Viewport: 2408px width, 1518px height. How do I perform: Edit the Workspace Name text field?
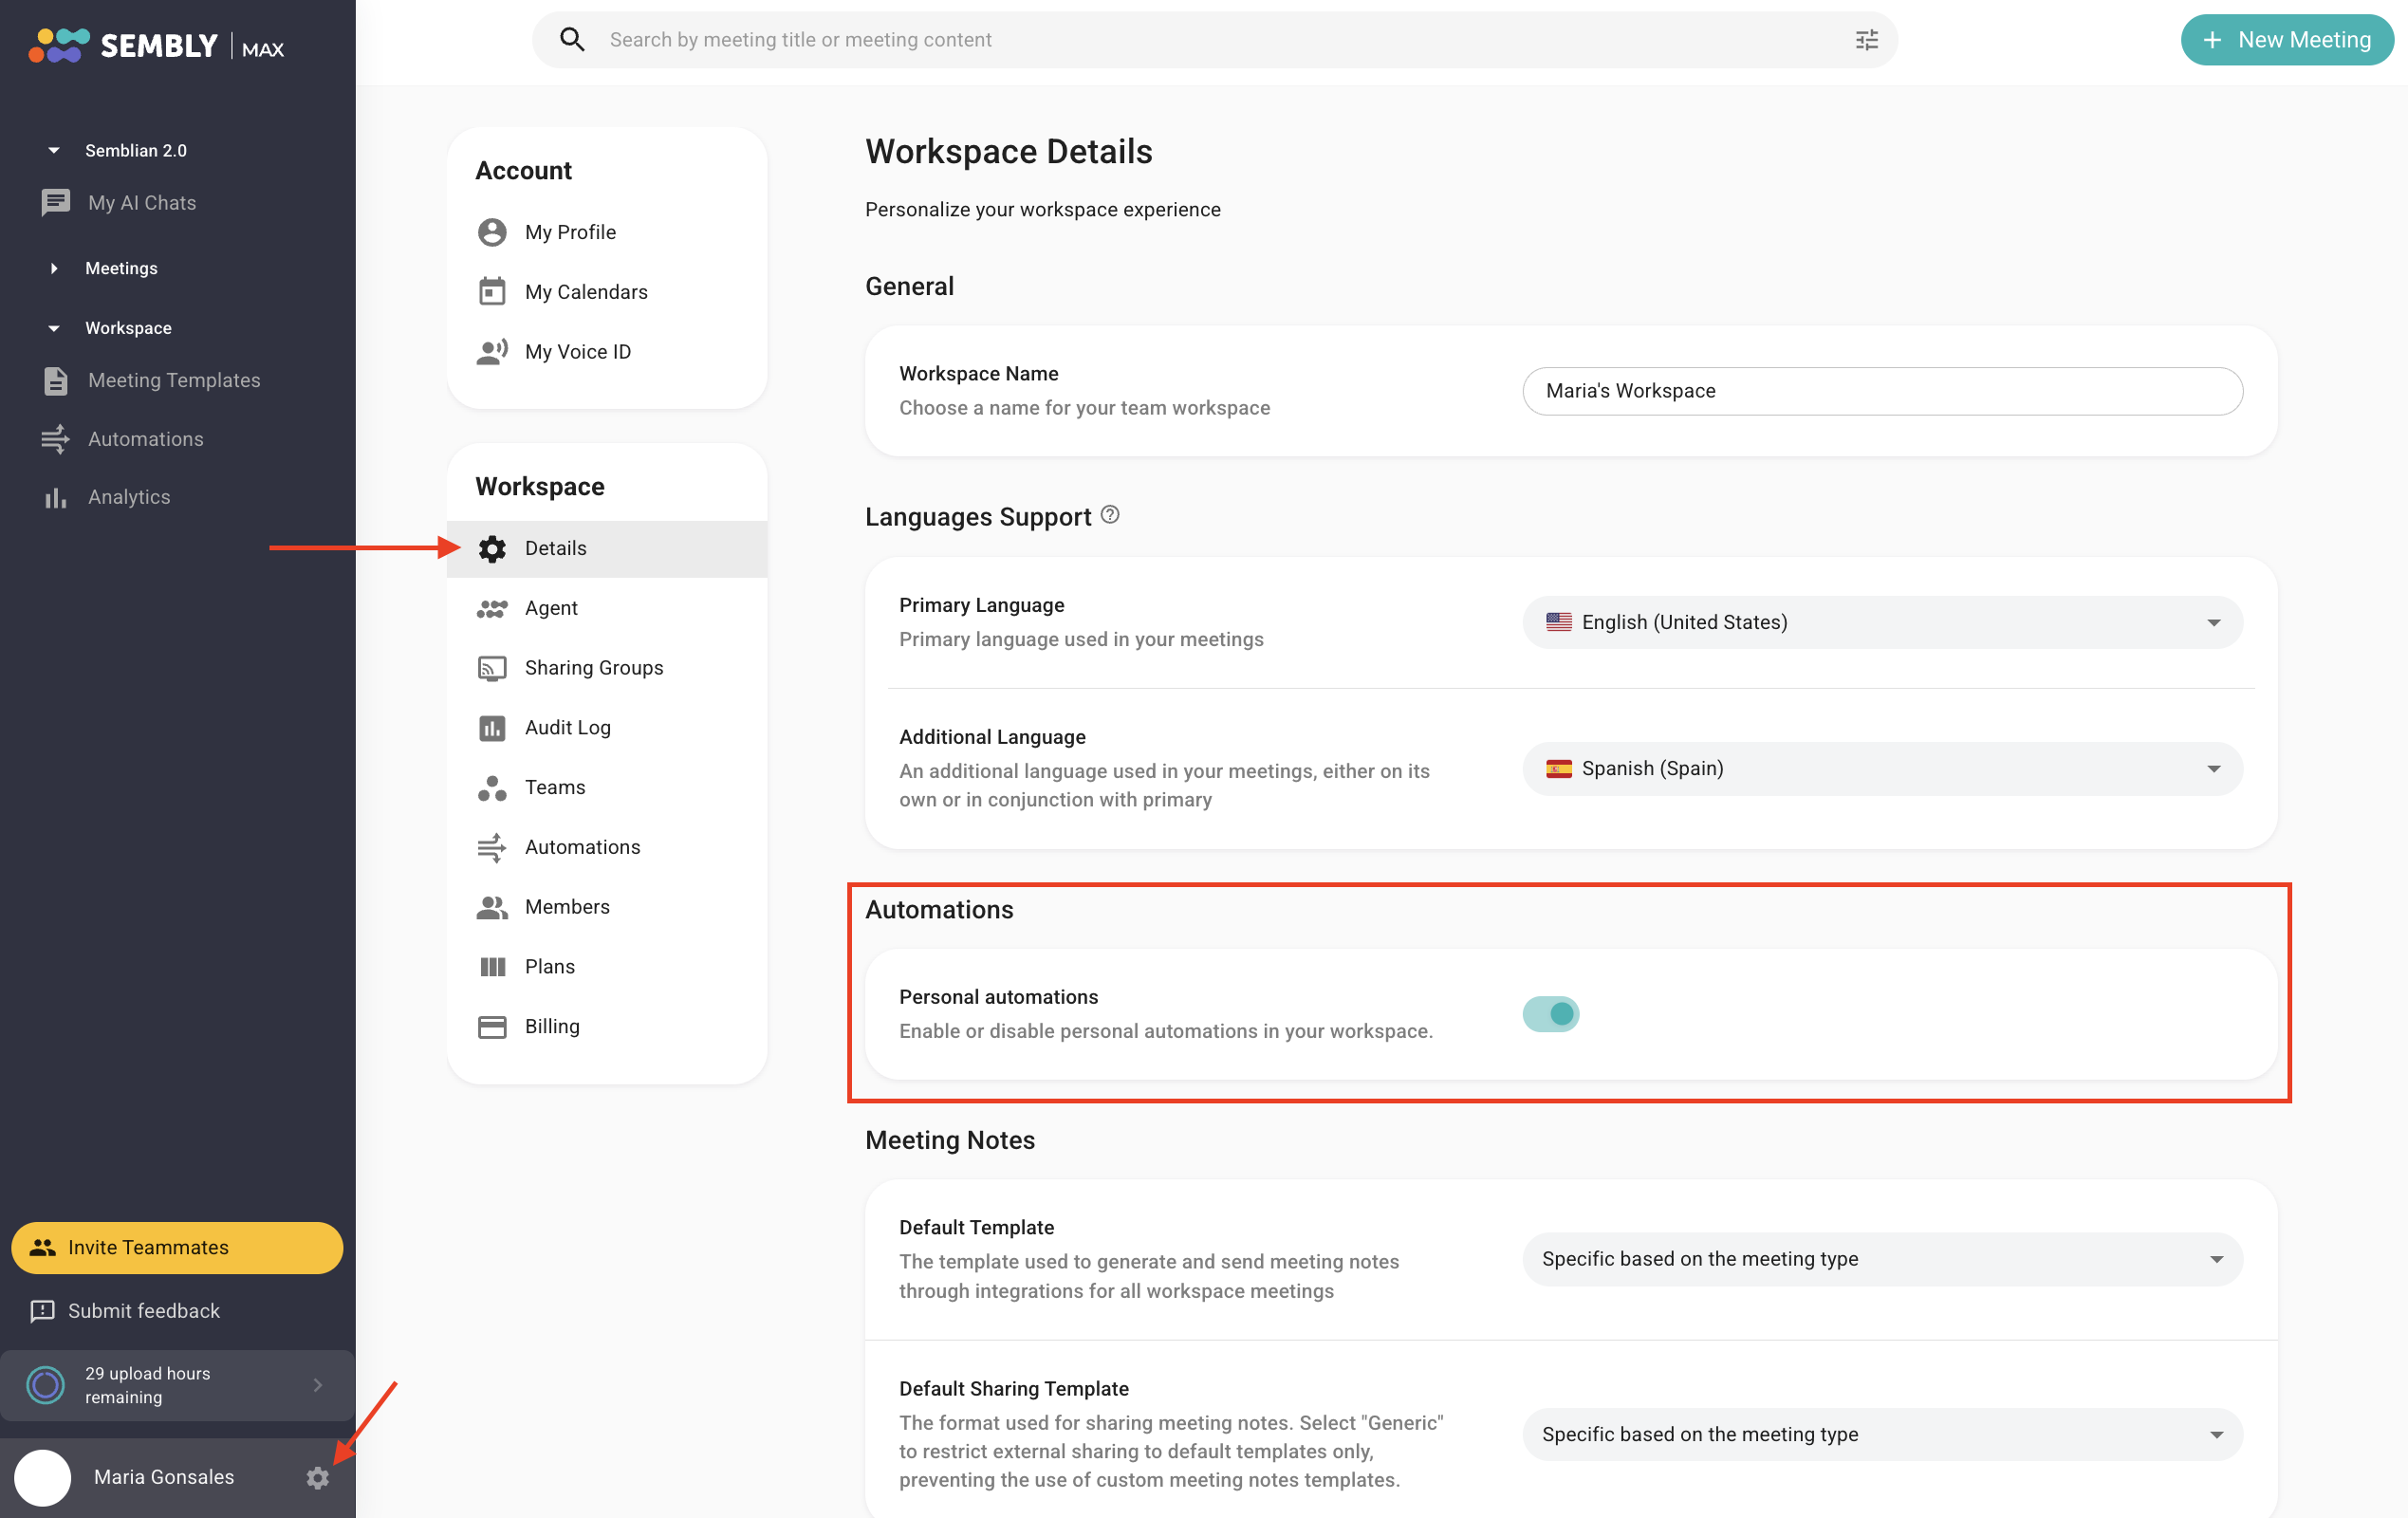click(x=1882, y=391)
